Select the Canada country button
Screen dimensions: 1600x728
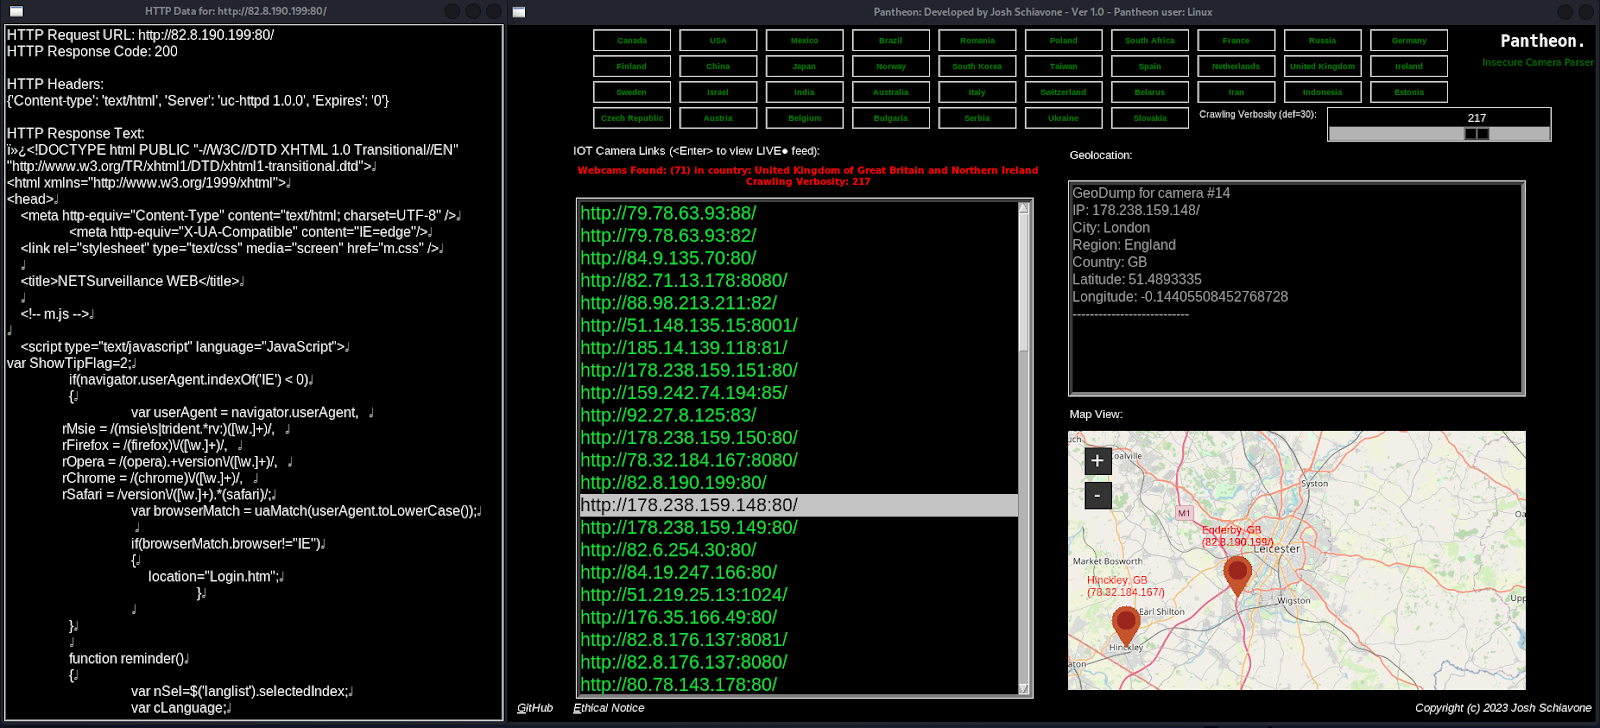(632, 40)
